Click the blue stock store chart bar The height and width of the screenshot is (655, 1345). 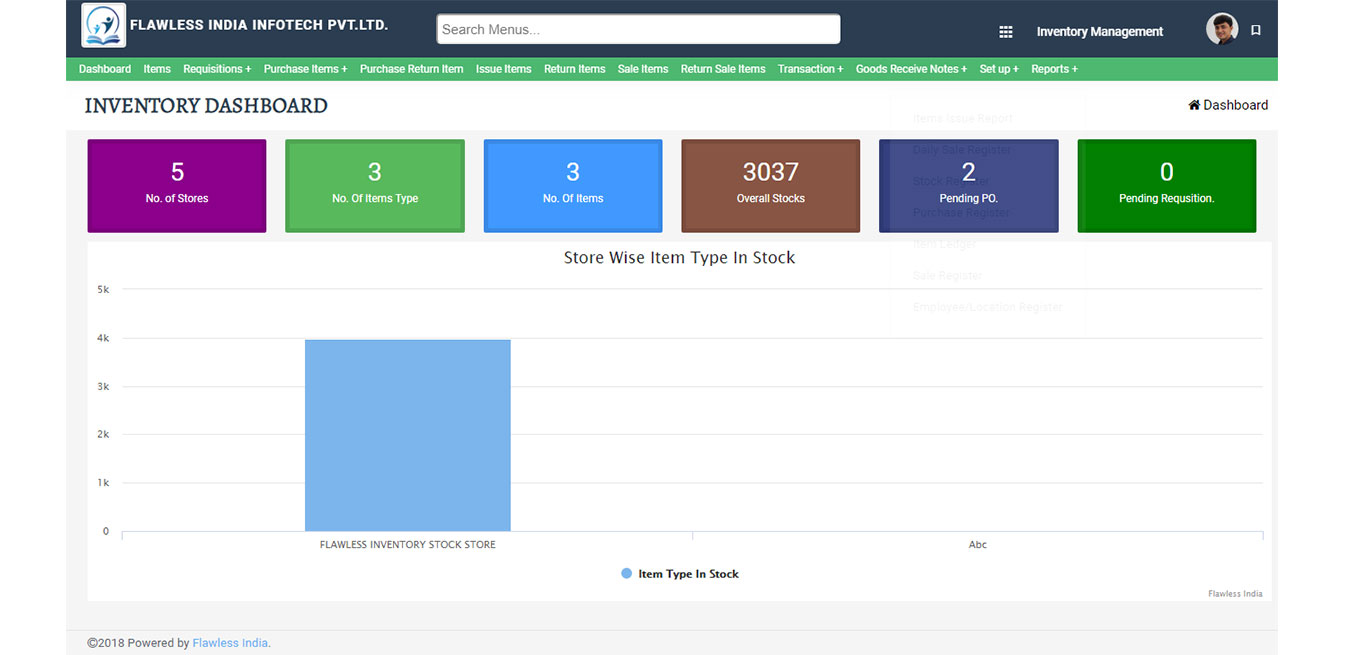407,435
